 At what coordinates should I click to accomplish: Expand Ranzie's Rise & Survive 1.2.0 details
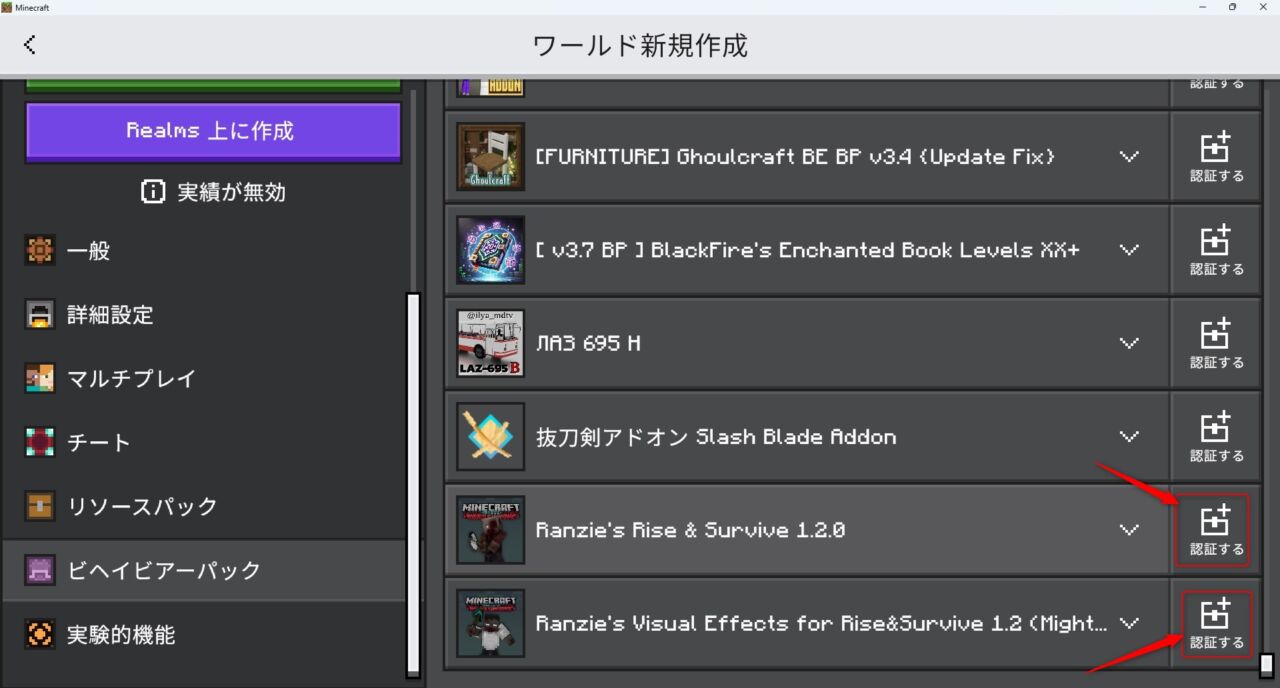point(1129,530)
